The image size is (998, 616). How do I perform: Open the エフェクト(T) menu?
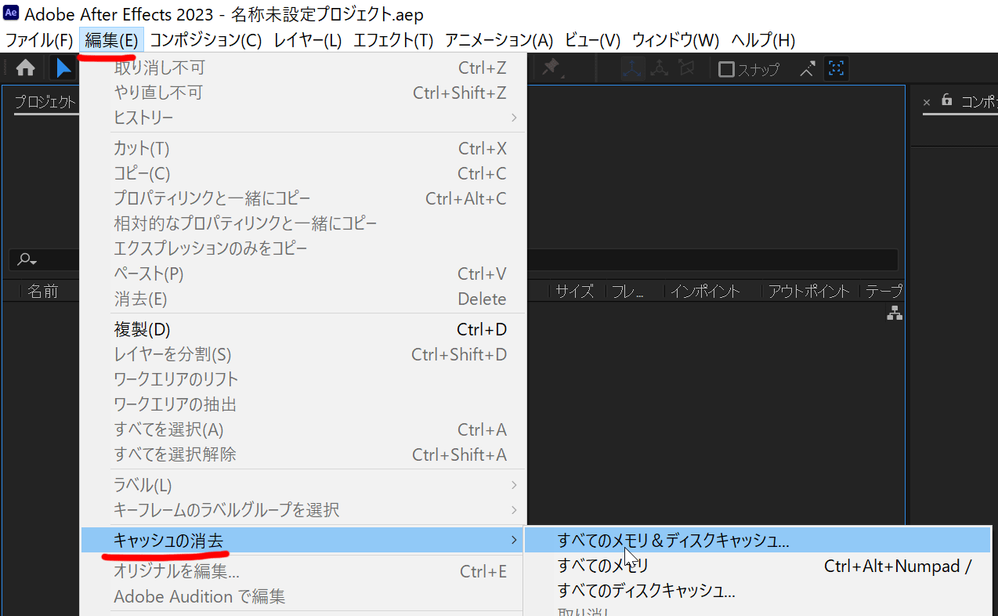pos(393,40)
